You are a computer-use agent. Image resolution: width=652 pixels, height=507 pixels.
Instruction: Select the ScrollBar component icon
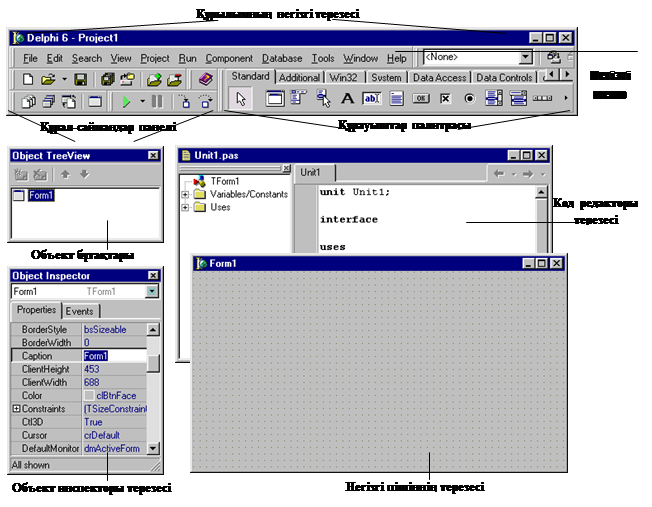tap(543, 99)
